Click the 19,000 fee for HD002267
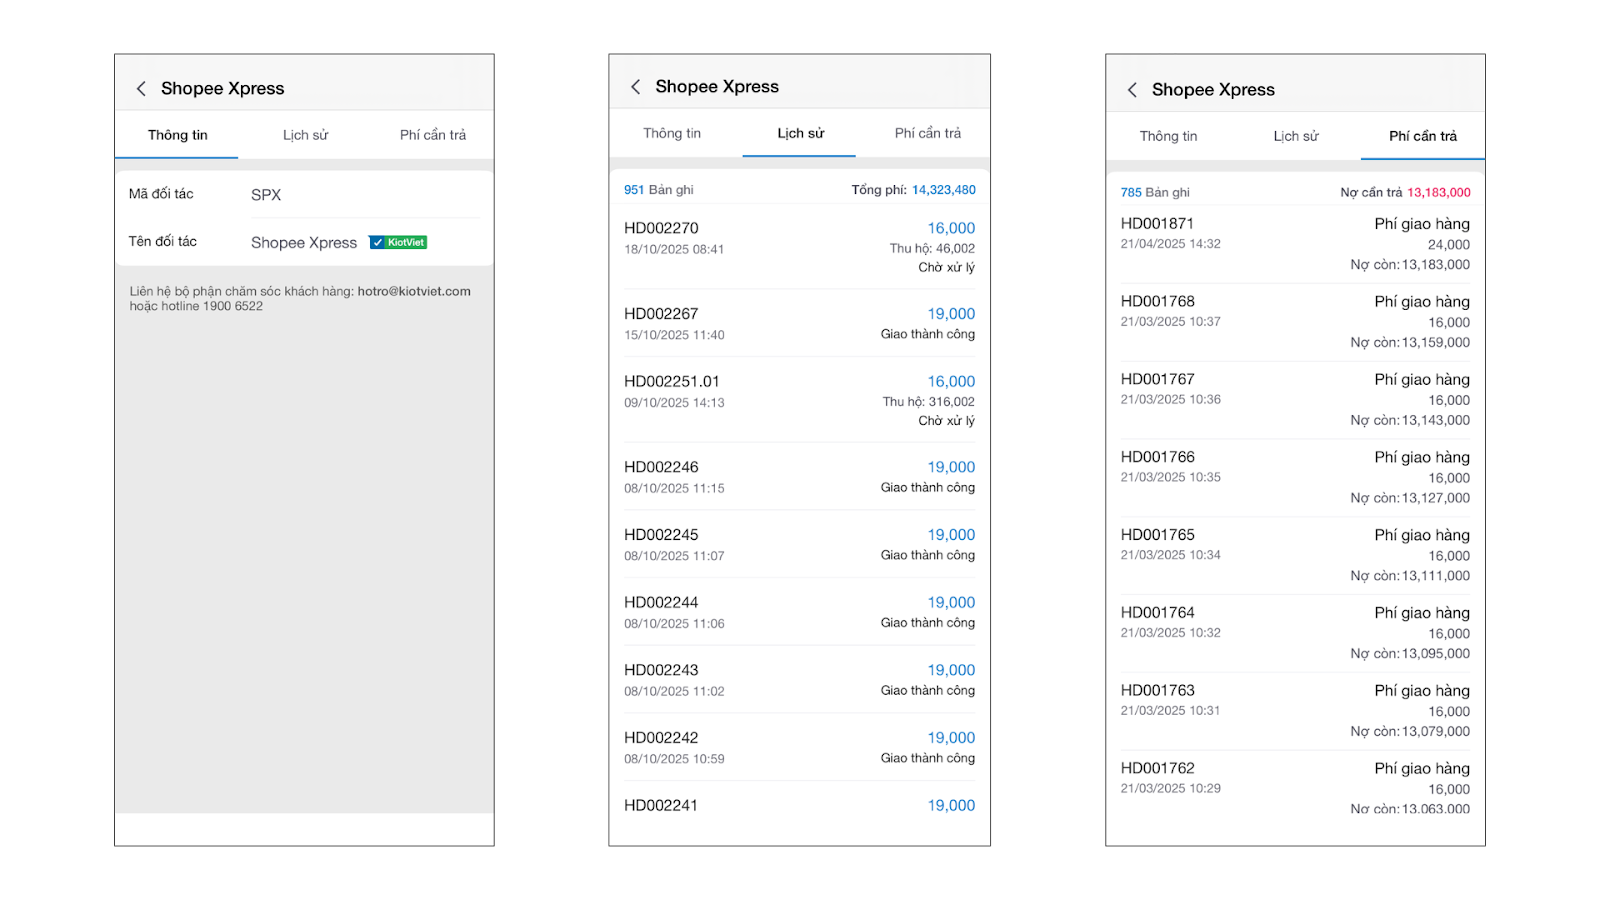Image resolution: width=1600 pixels, height=900 pixels. (950, 314)
